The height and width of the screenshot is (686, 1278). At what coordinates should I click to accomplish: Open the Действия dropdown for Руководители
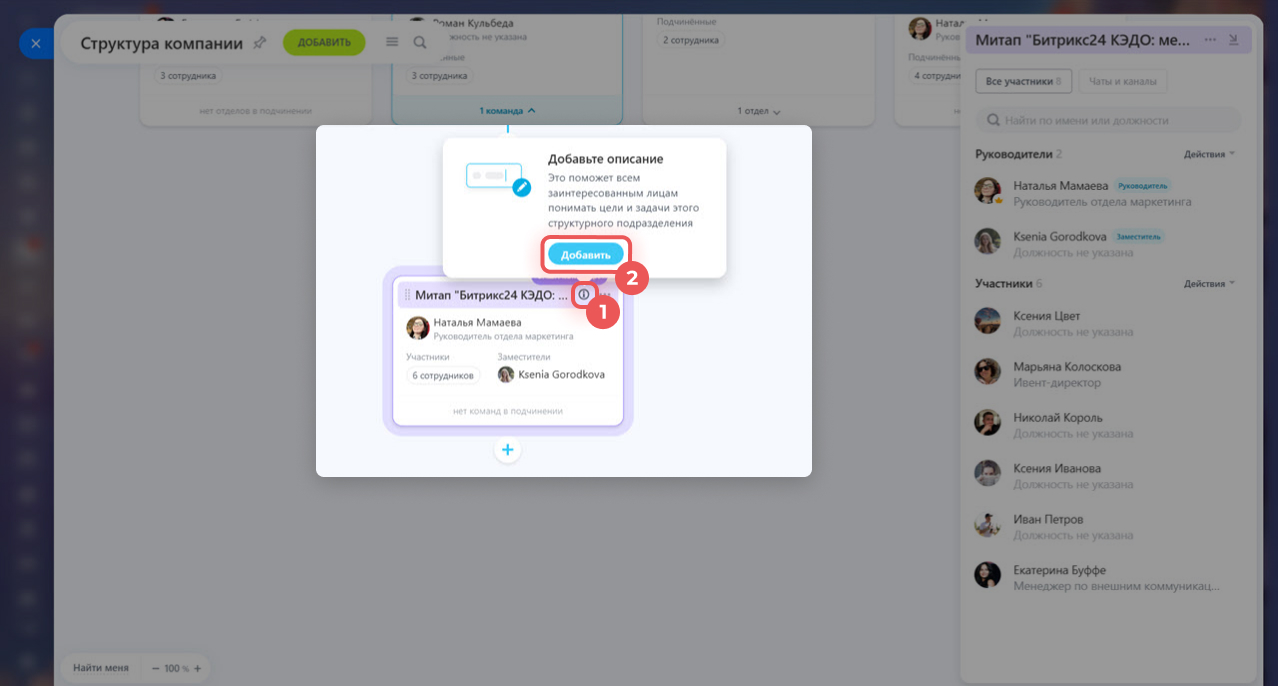click(1210, 155)
